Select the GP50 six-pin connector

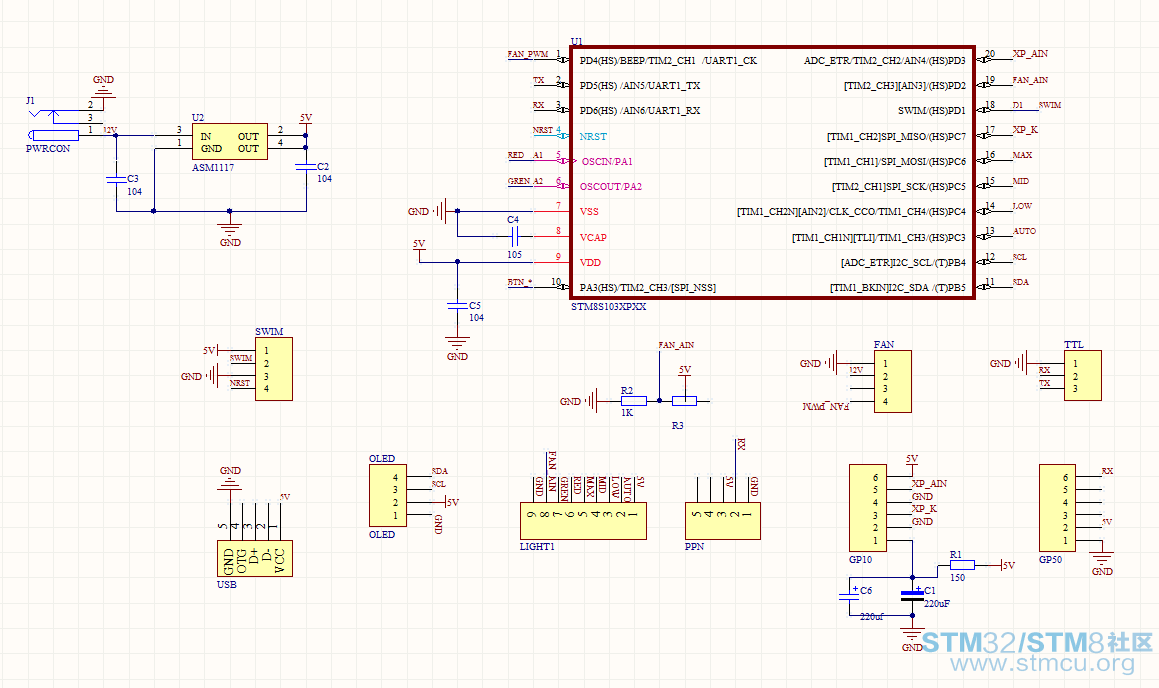1058,508
